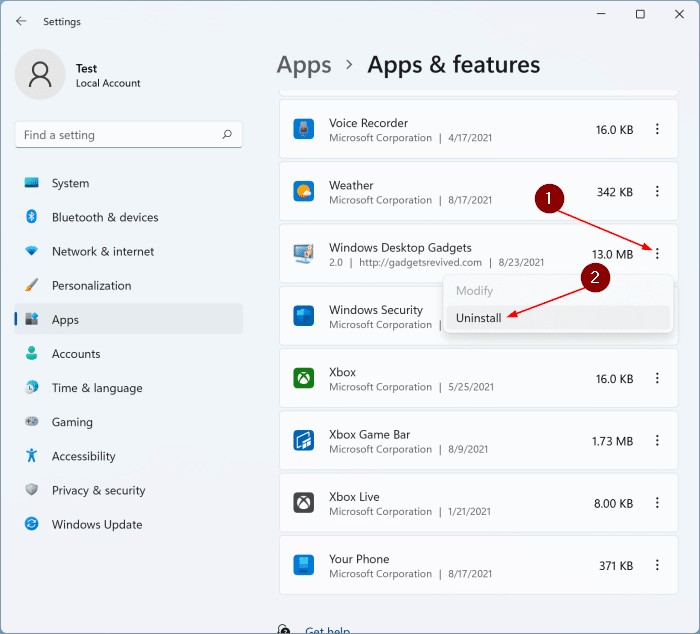700x634 pixels.
Task: Click the Windows Security app icon
Action: [x=304, y=316]
